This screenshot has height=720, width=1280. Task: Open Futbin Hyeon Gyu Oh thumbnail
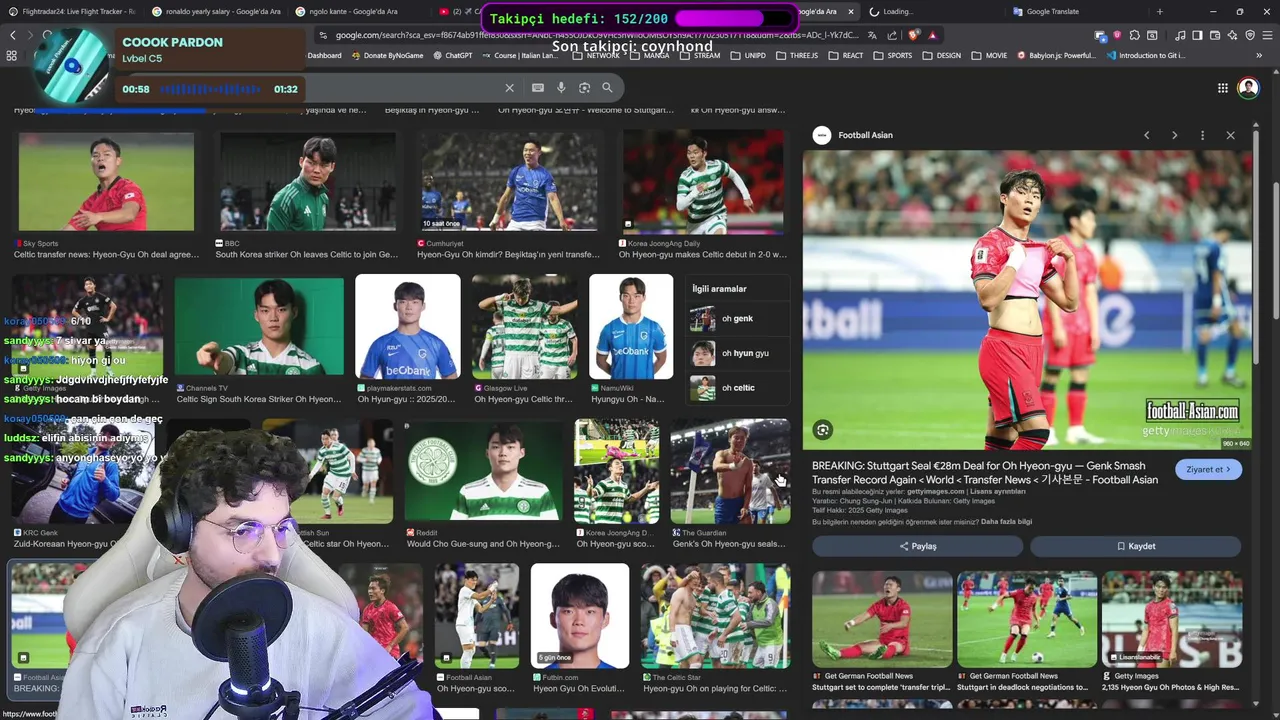pos(580,616)
